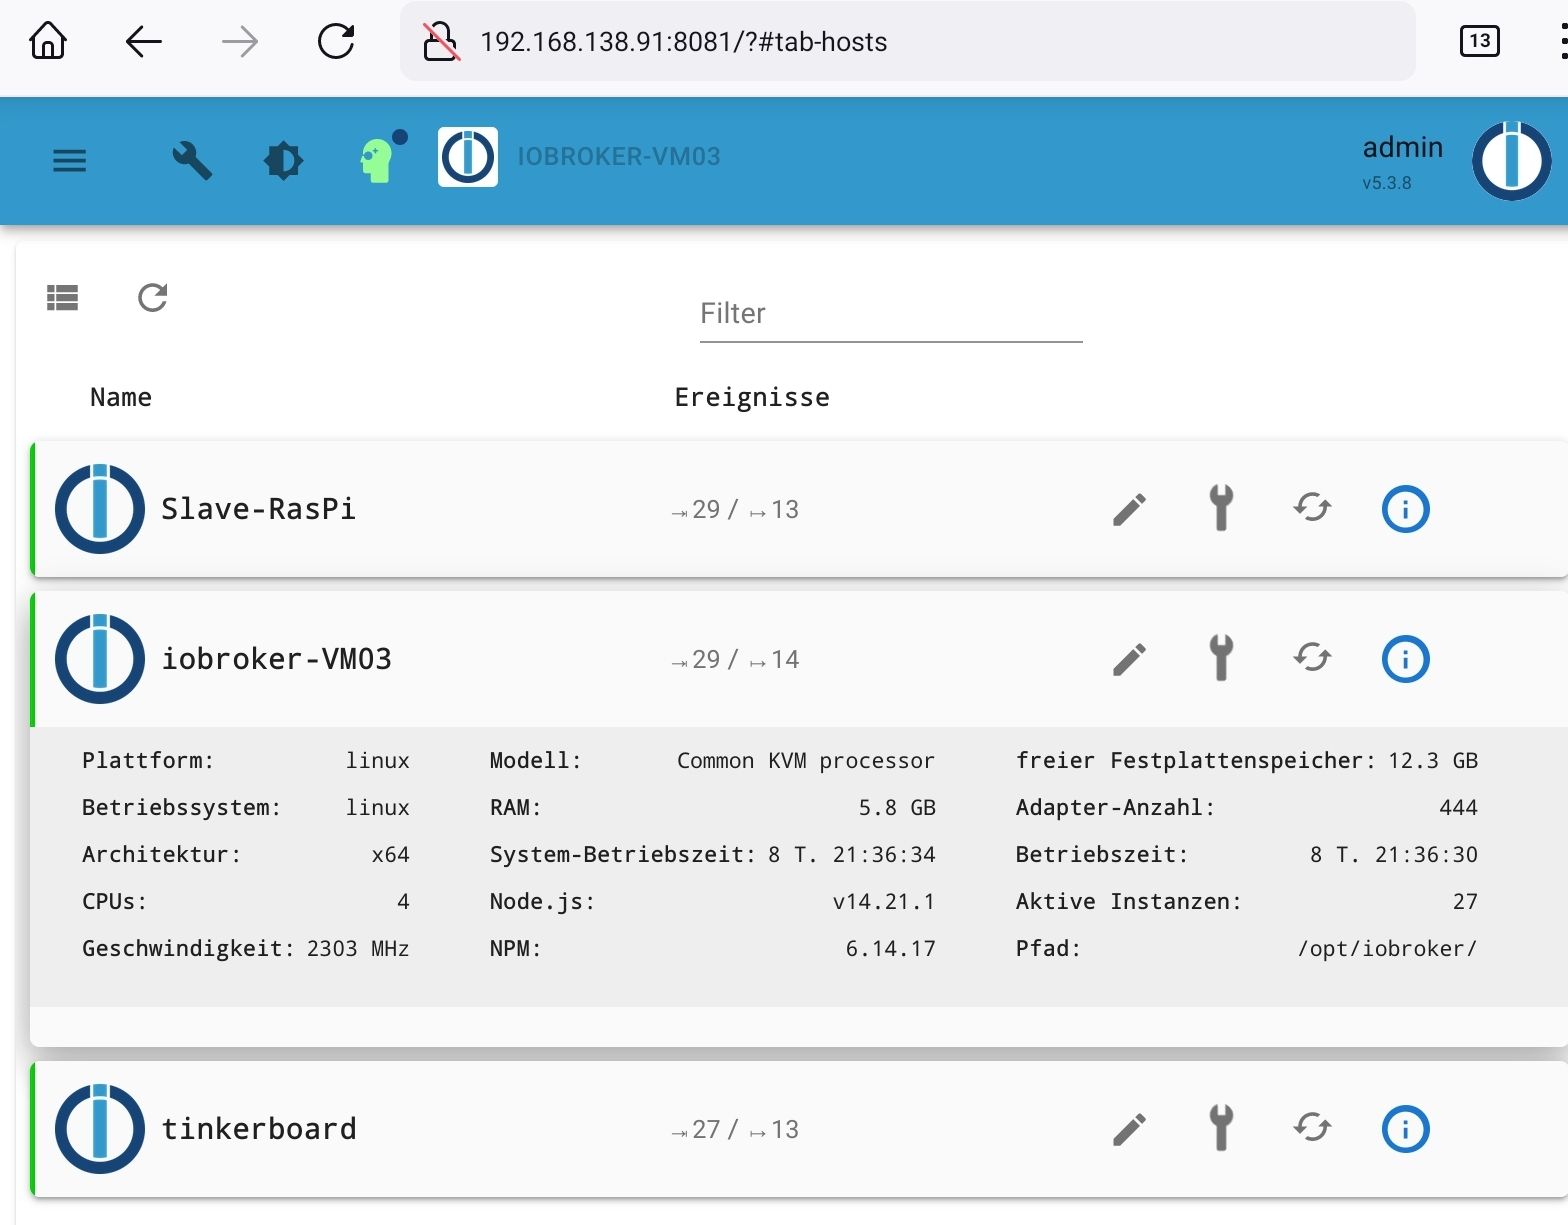Image resolution: width=1568 pixels, height=1225 pixels.
Task: Restart the tinkerboard host
Action: pos(1312,1128)
